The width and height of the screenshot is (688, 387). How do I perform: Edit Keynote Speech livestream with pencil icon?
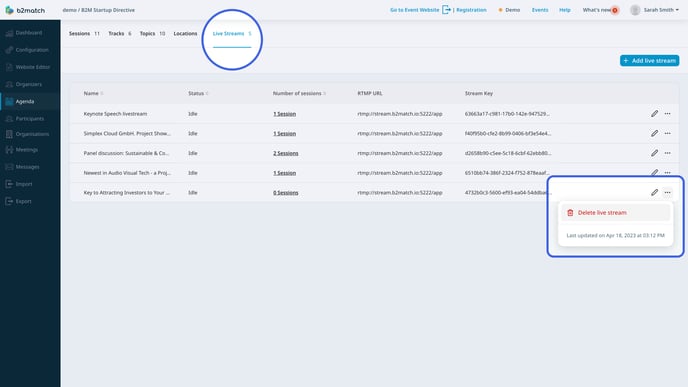(654, 114)
